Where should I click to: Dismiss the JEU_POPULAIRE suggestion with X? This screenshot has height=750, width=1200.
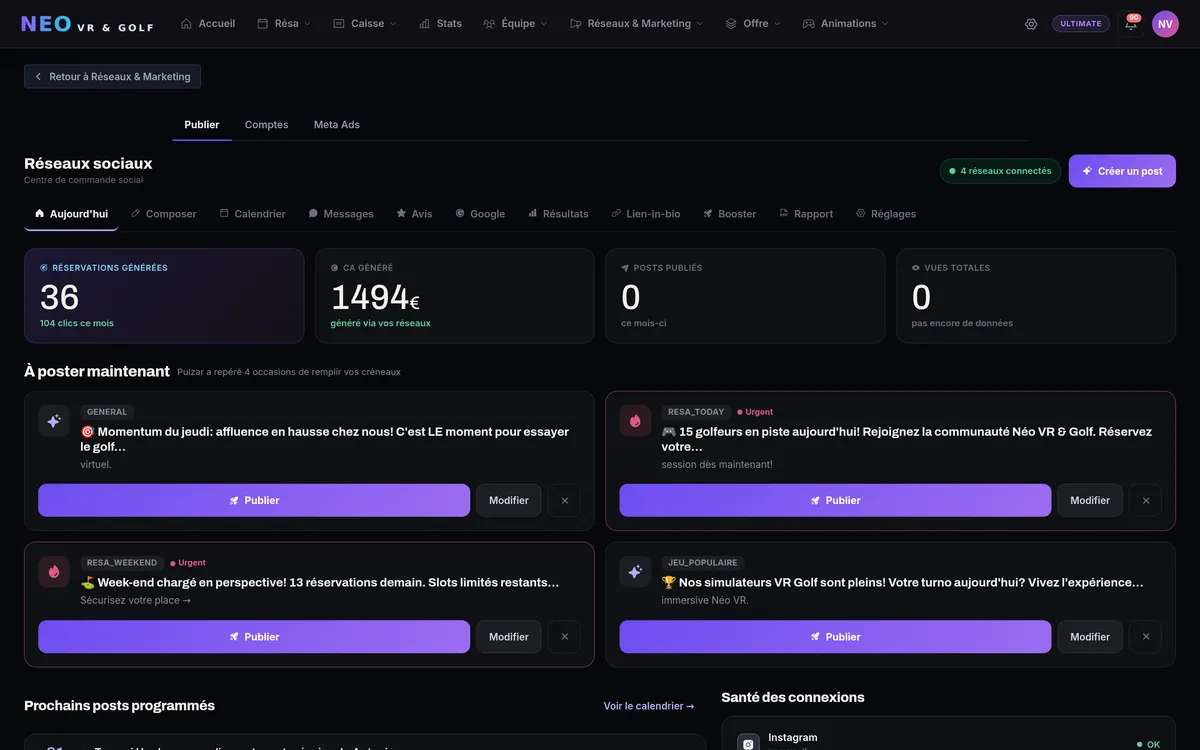[x=1146, y=637]
